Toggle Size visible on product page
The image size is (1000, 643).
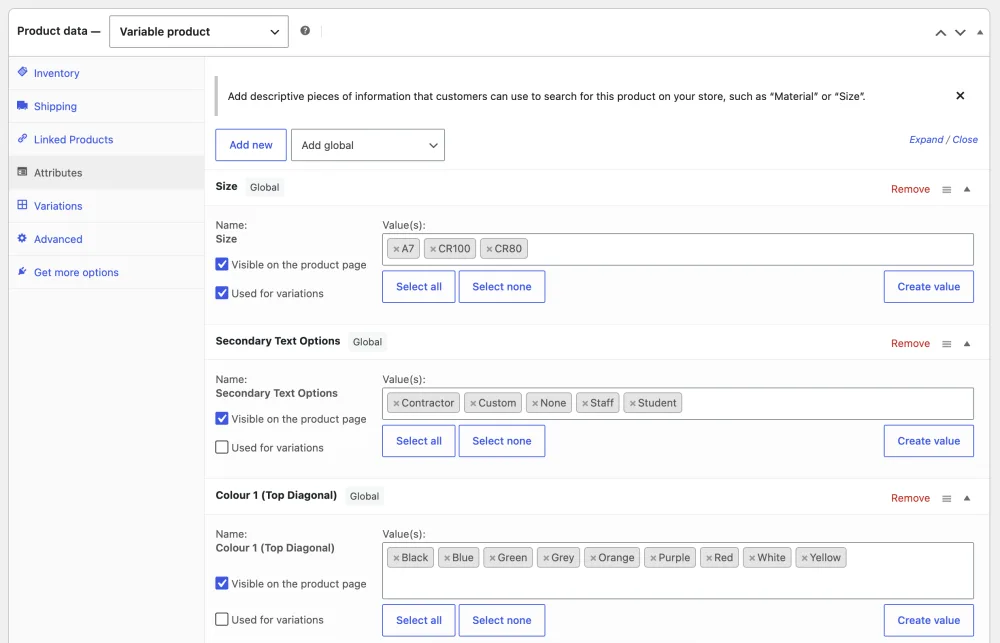[222, 264]
